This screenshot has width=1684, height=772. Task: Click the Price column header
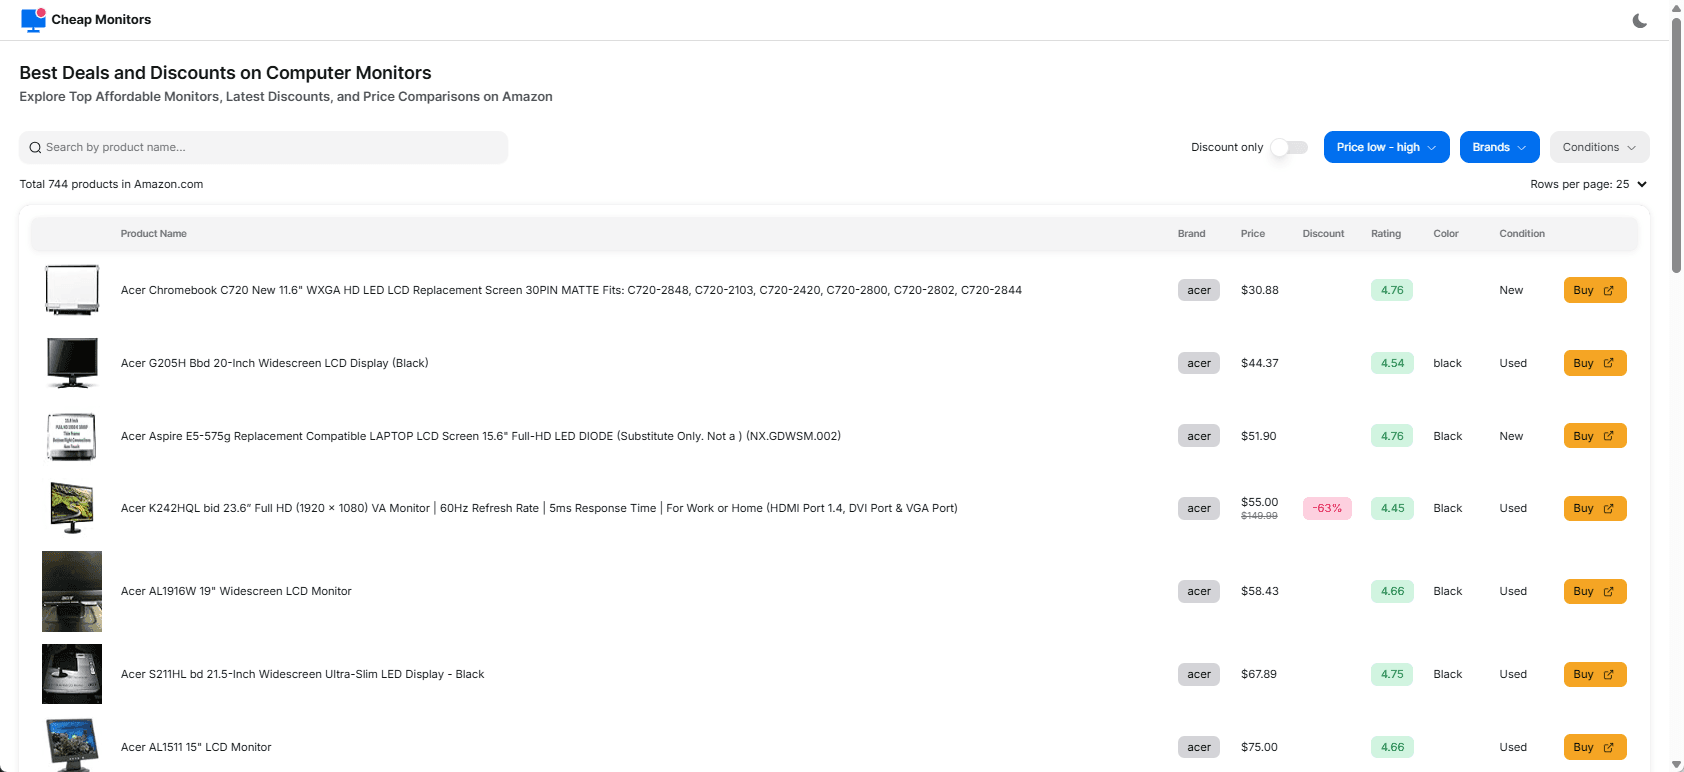(1253, 234)
